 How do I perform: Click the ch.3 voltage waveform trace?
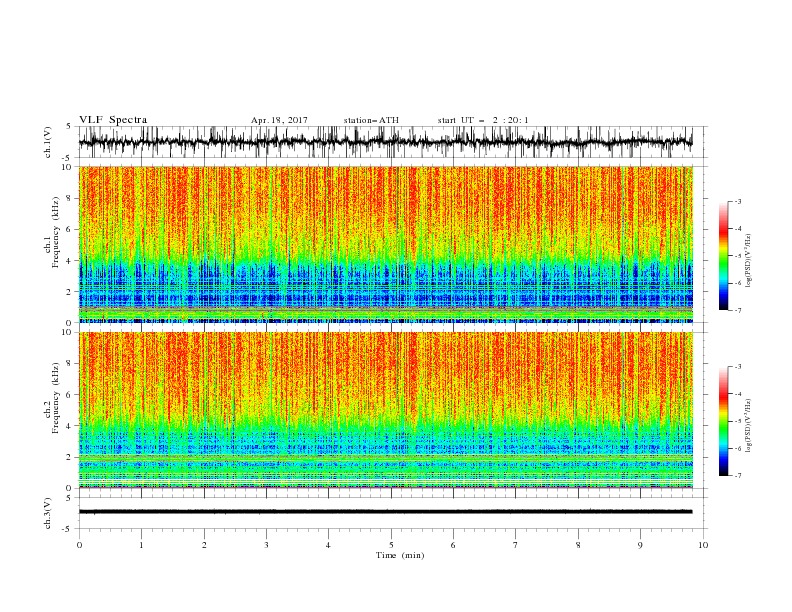pos(385,512)
